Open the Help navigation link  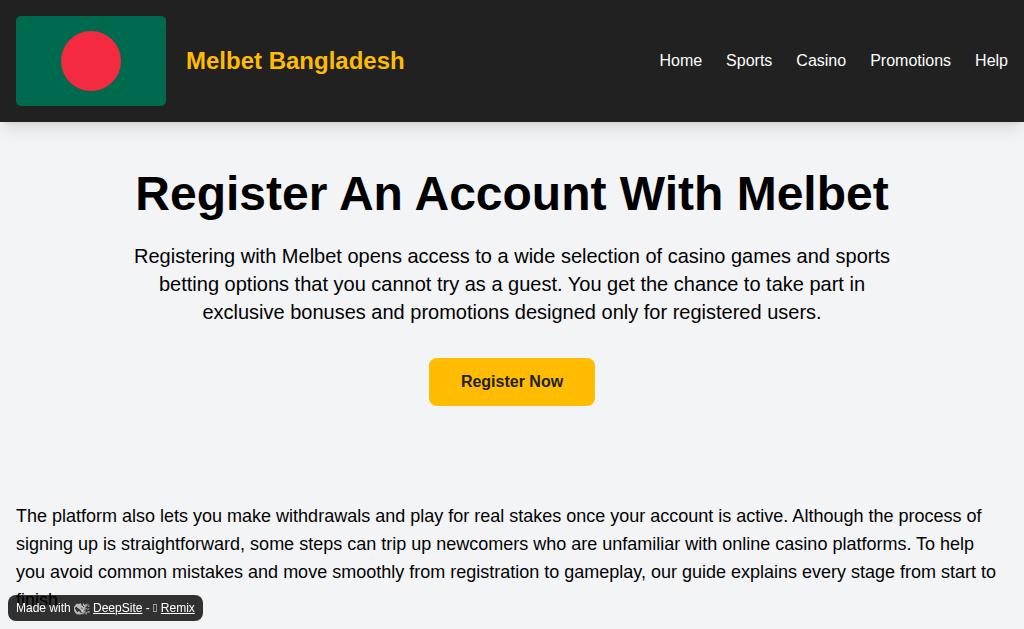point(991,60)
